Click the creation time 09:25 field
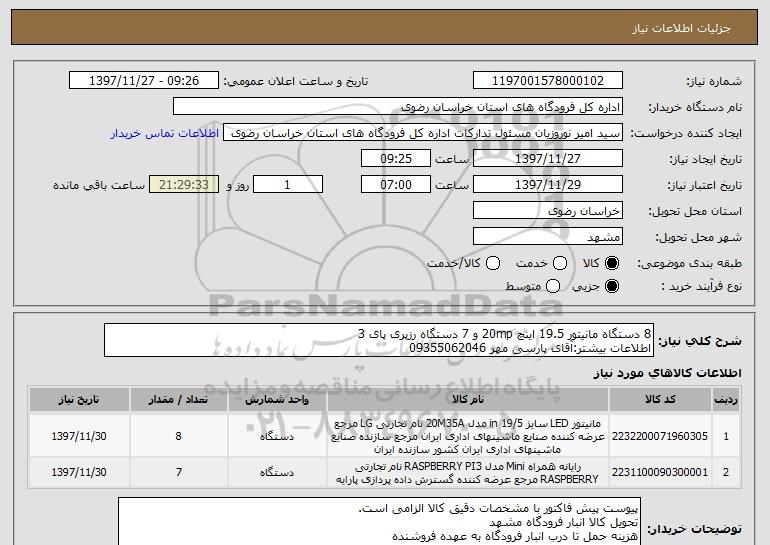Viewport: 770px width, 545px height. point(396,159)
